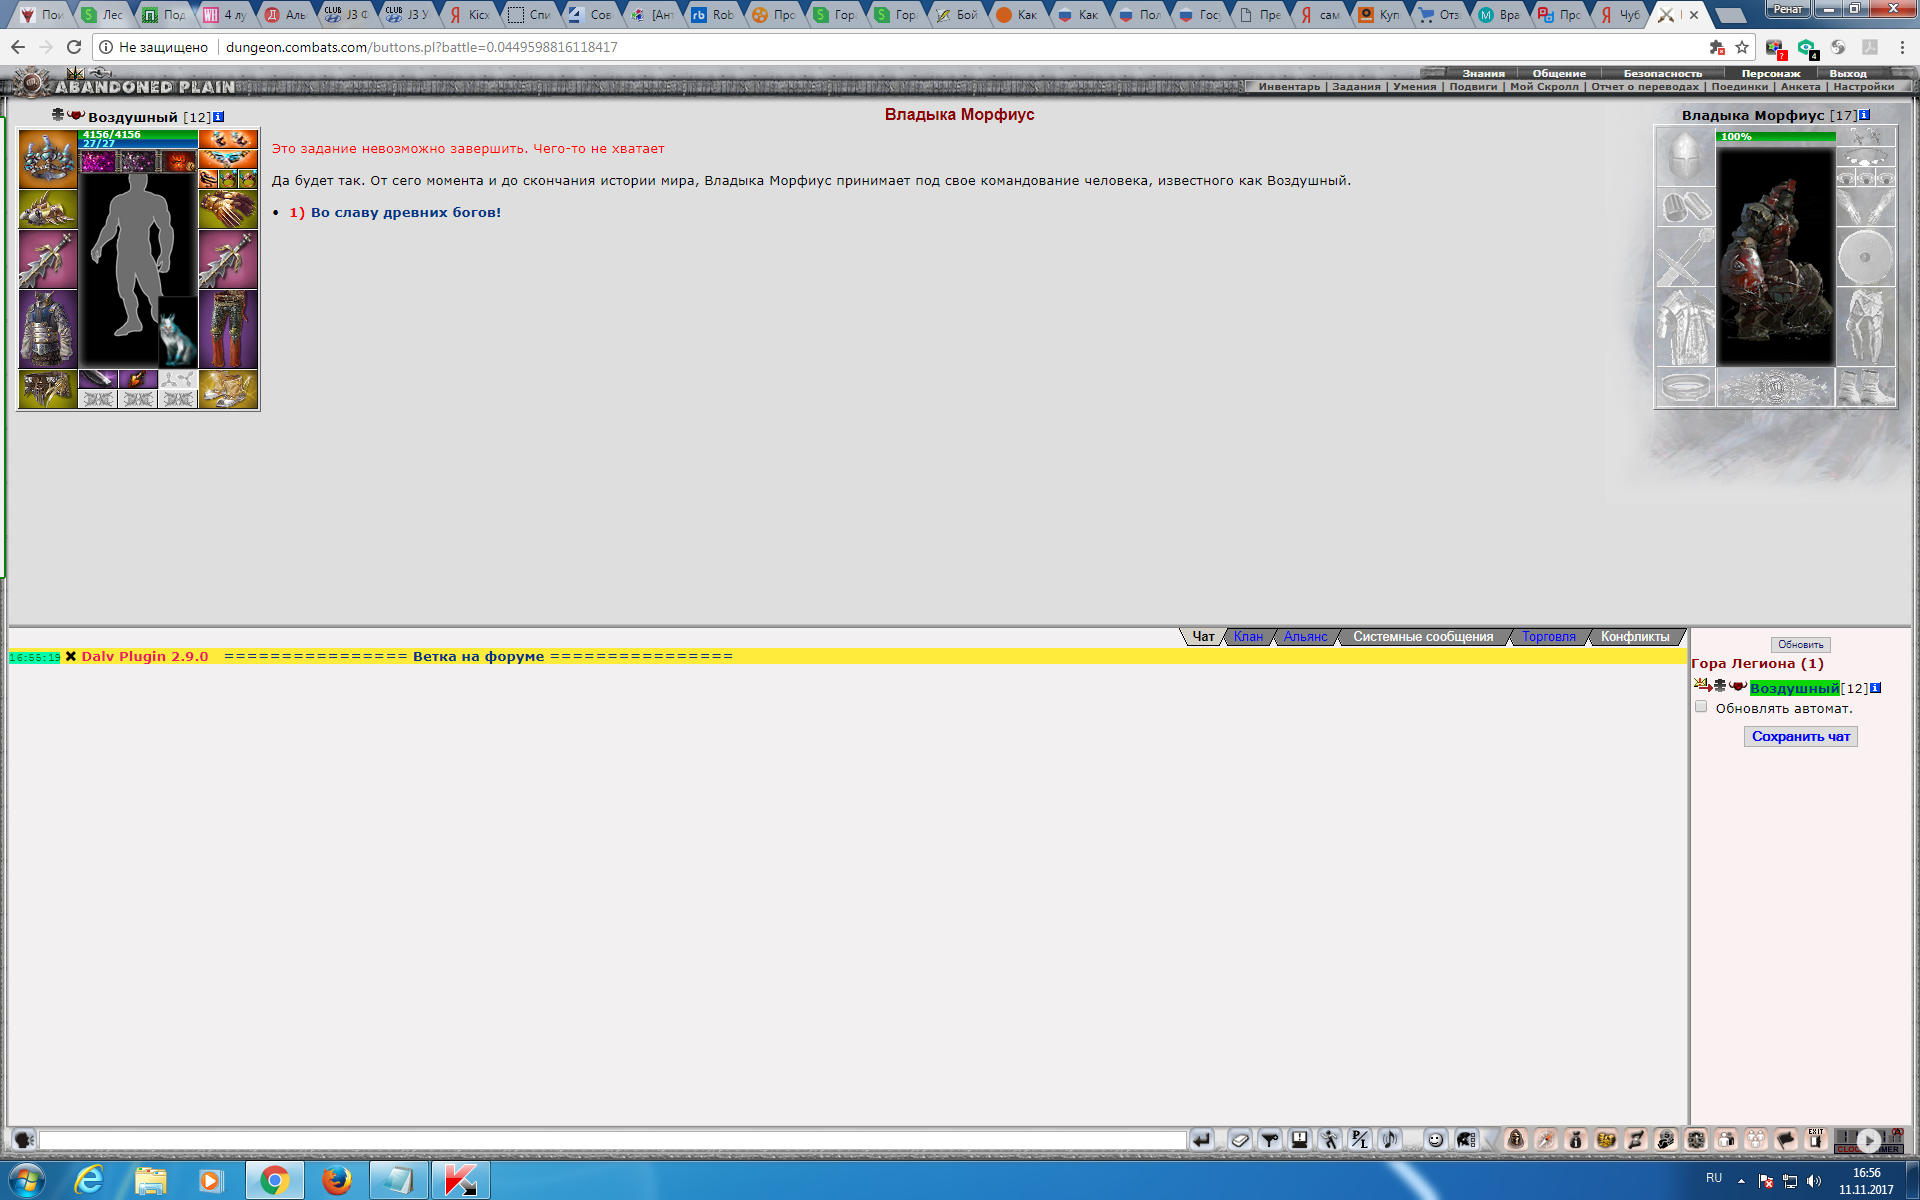Open info icon next to Владыка Морфиус [17]
This screenshot has width=1920, height=1200.
coord(1864,115)
